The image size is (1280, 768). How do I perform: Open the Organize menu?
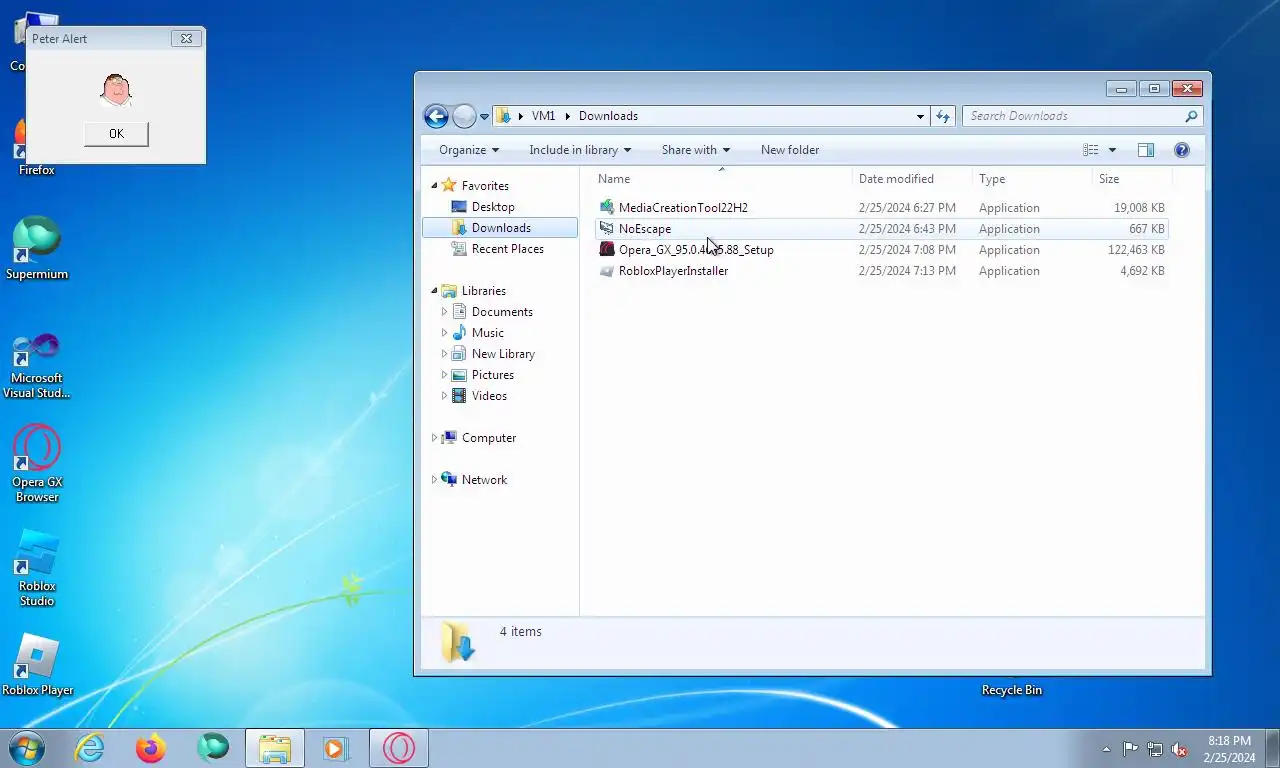coord(469,150)
